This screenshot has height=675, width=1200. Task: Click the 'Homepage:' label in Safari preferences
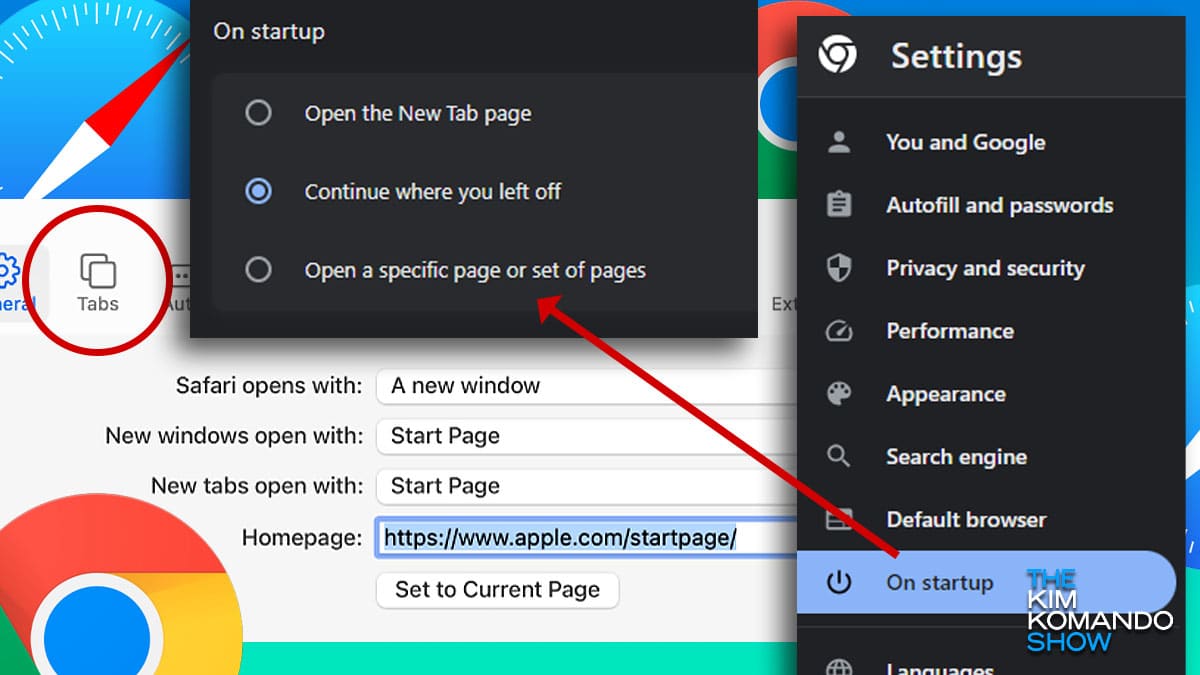(x=302, y=538)
